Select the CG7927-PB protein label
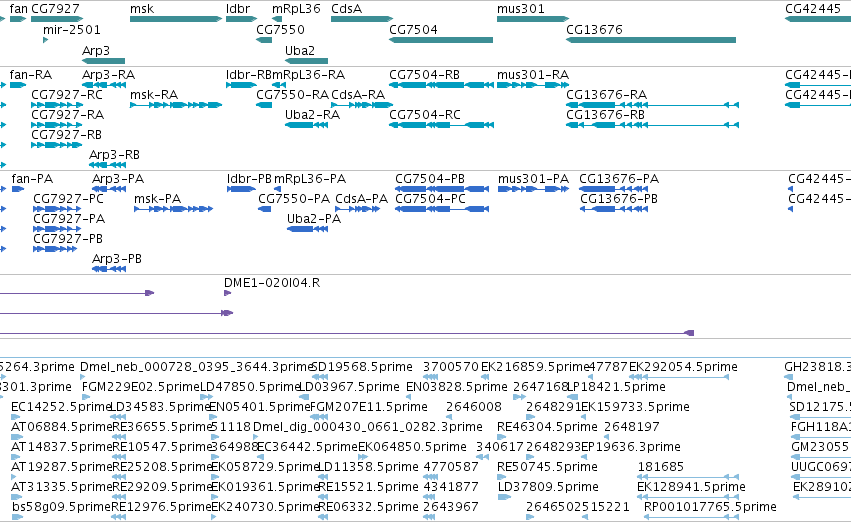The height and width of the screenshot is (522, 851). (68, 239)
